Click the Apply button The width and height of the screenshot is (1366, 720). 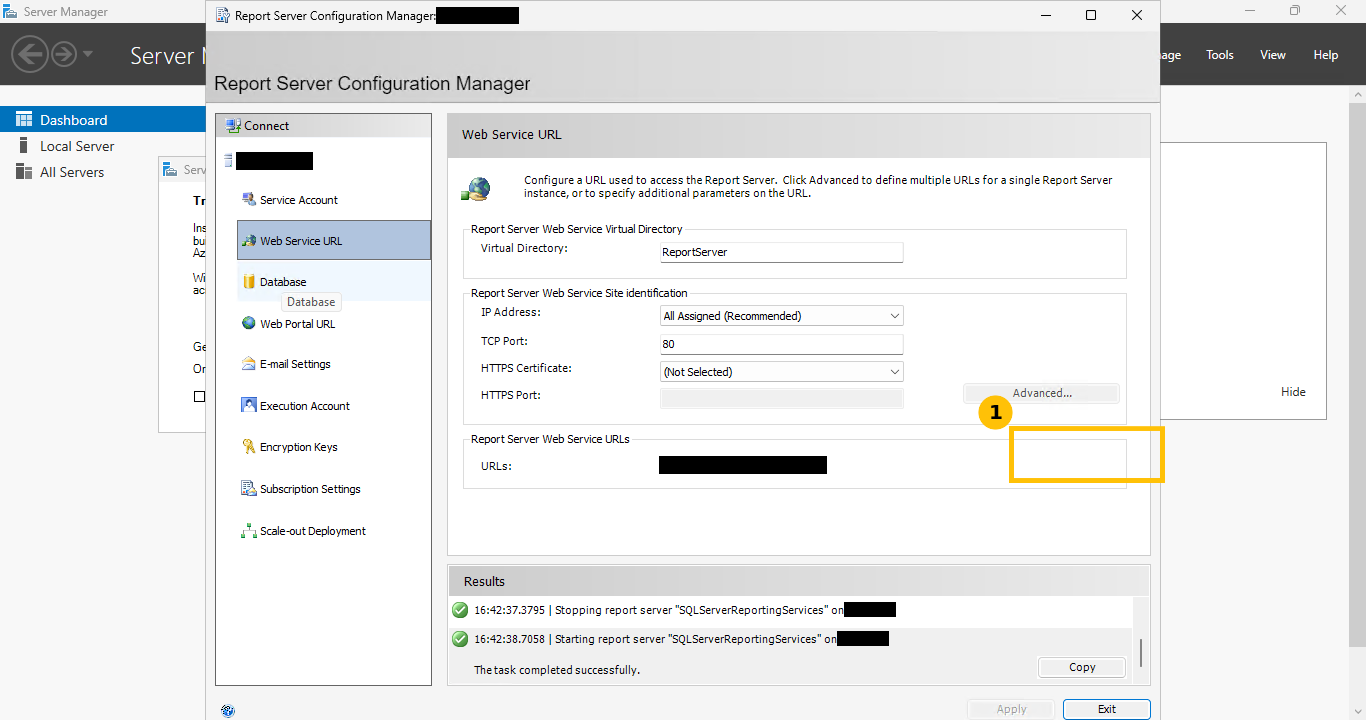pos(1011,709)
